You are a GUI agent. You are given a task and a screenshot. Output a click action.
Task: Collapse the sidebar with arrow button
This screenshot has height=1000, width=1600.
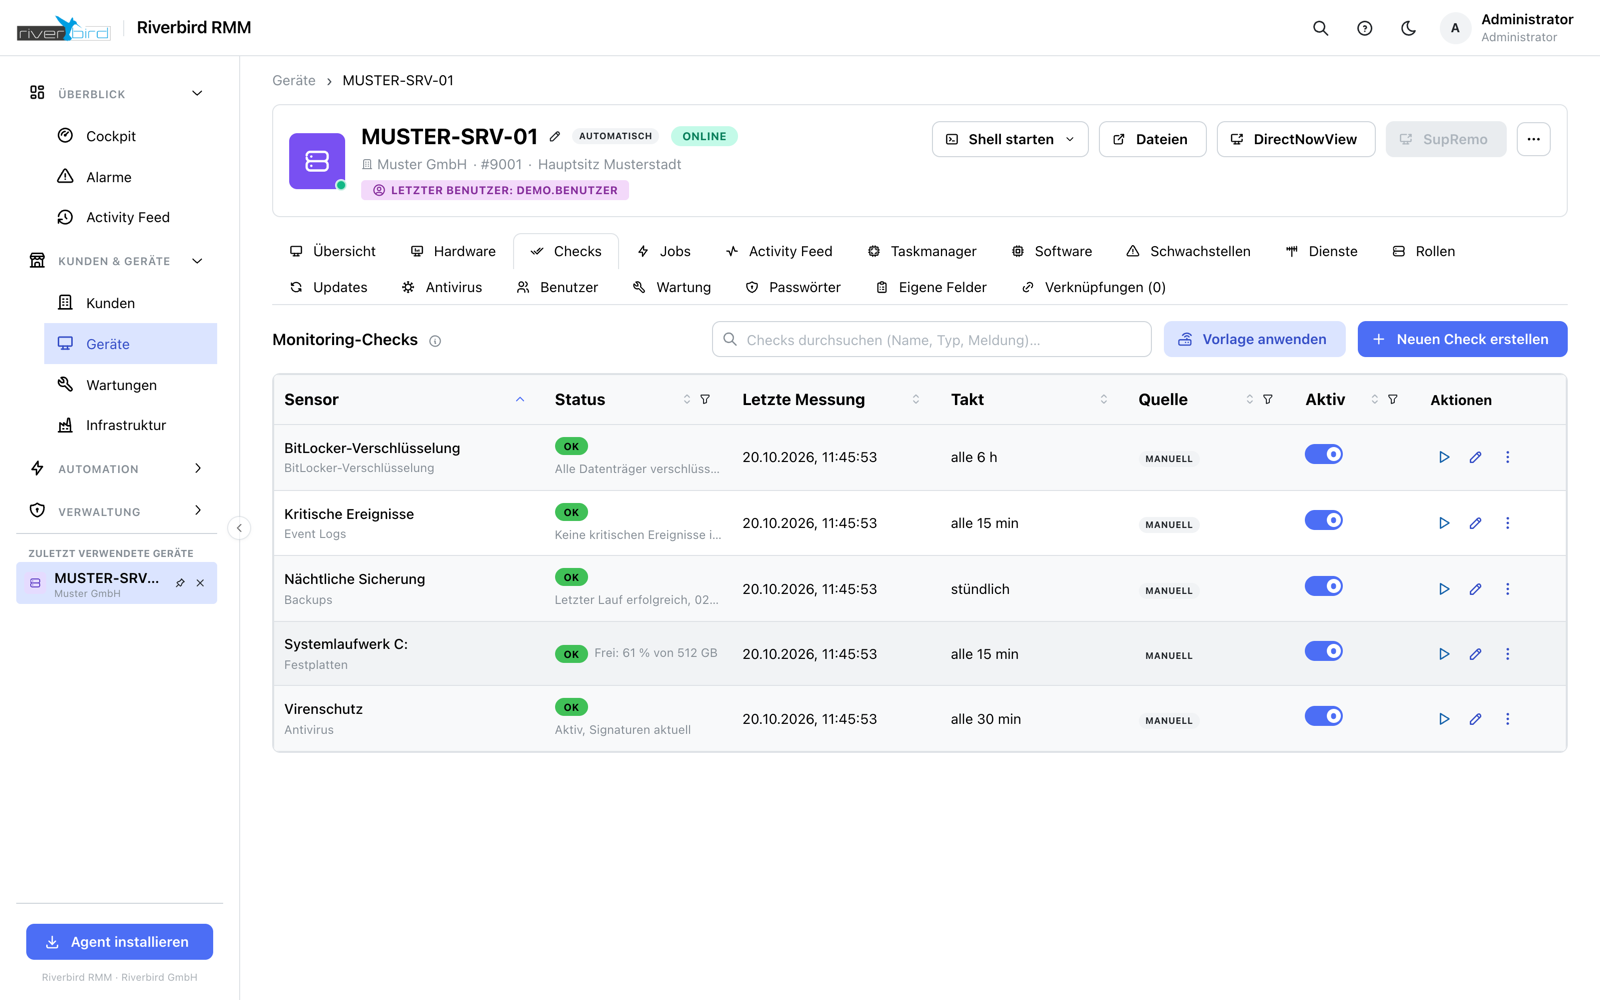coord(239,528)
